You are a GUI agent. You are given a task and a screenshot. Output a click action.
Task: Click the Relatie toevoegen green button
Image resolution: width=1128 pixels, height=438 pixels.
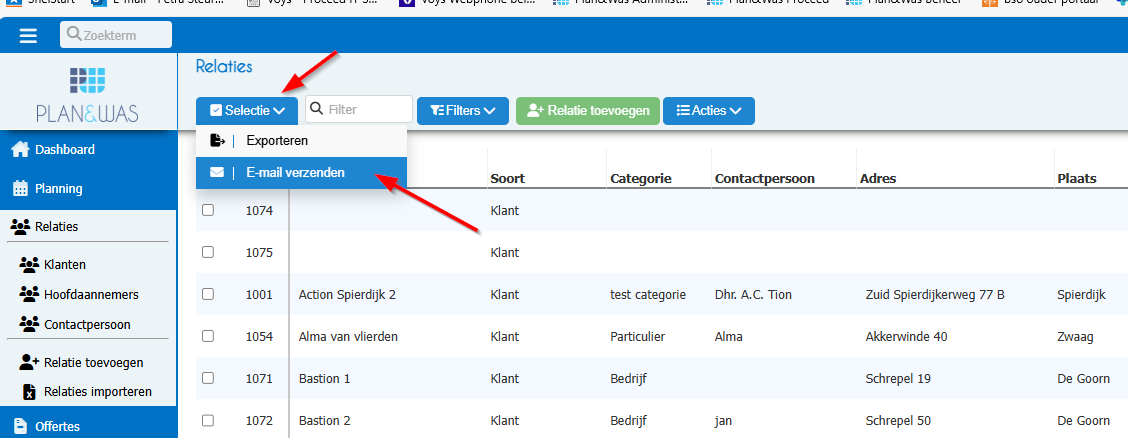tap(588, 111)
